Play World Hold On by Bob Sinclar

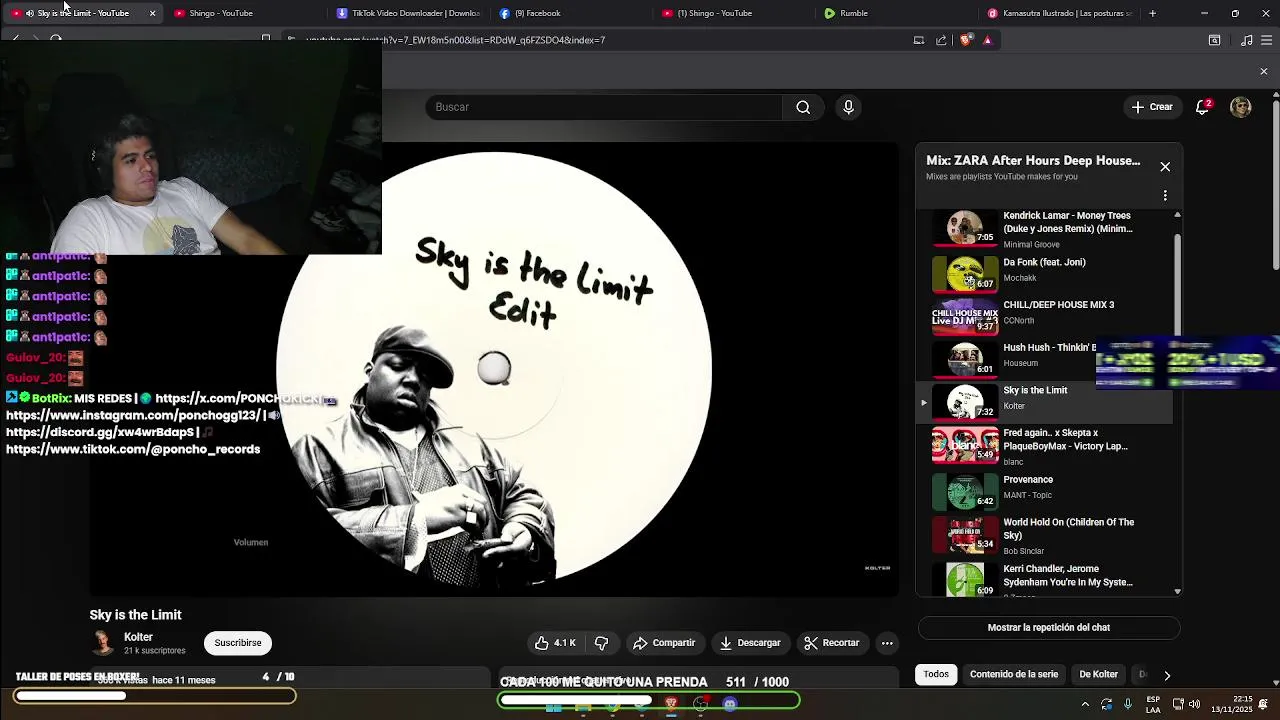(1044, 535)
